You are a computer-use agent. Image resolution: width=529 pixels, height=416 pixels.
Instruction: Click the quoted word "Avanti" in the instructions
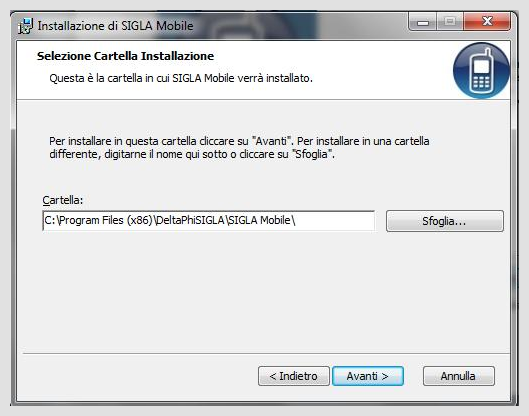point(272,141)
